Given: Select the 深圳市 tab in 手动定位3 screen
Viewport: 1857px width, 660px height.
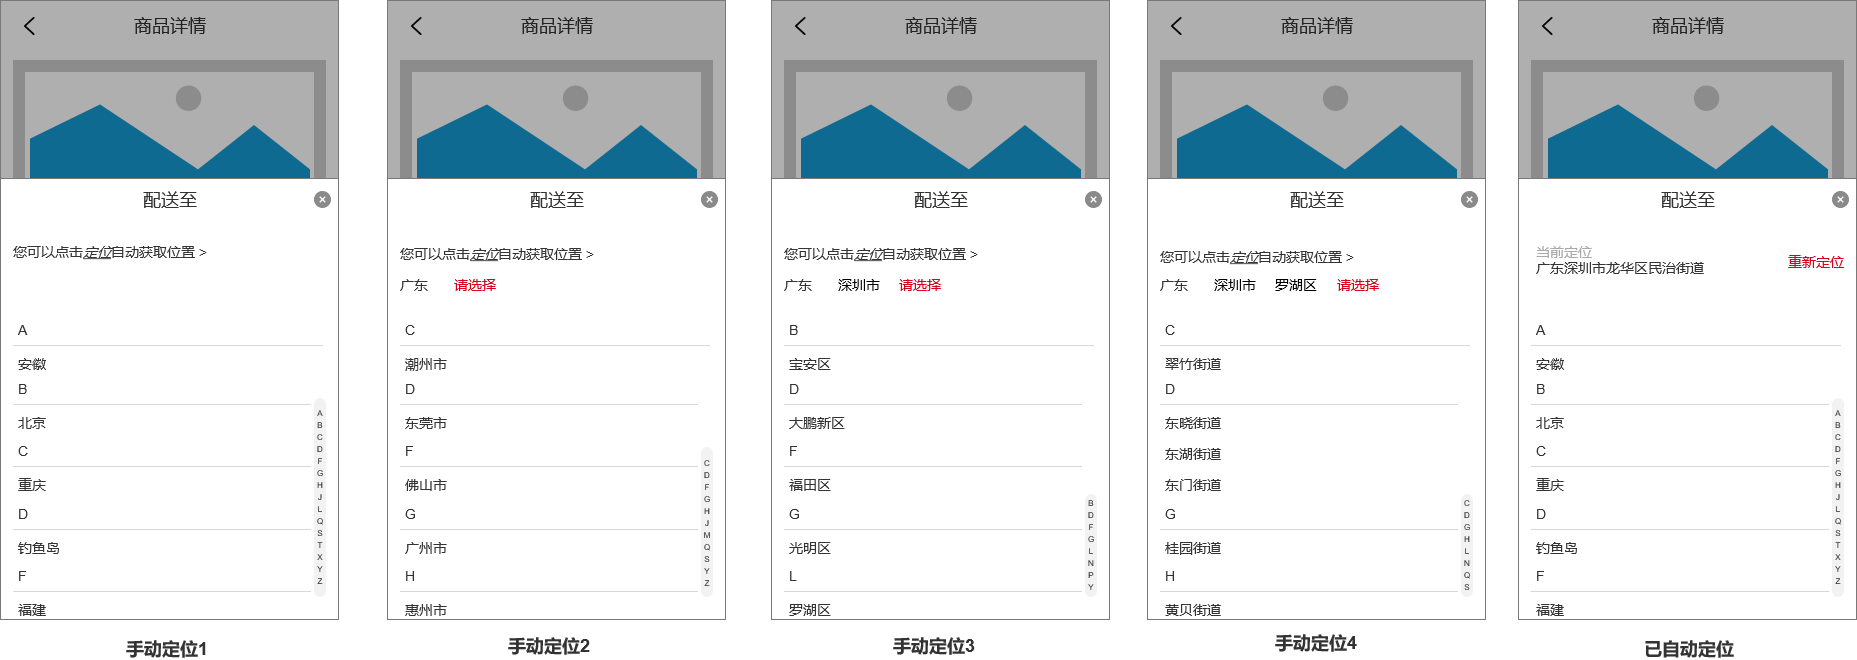Looking at the screenshot, I should tap(859, 285).
